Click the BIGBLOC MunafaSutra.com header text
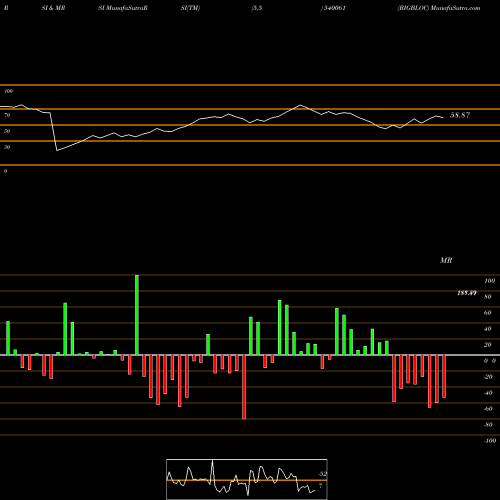The width and height of the screenshot is (500, 500). click(x=439, y=8)
